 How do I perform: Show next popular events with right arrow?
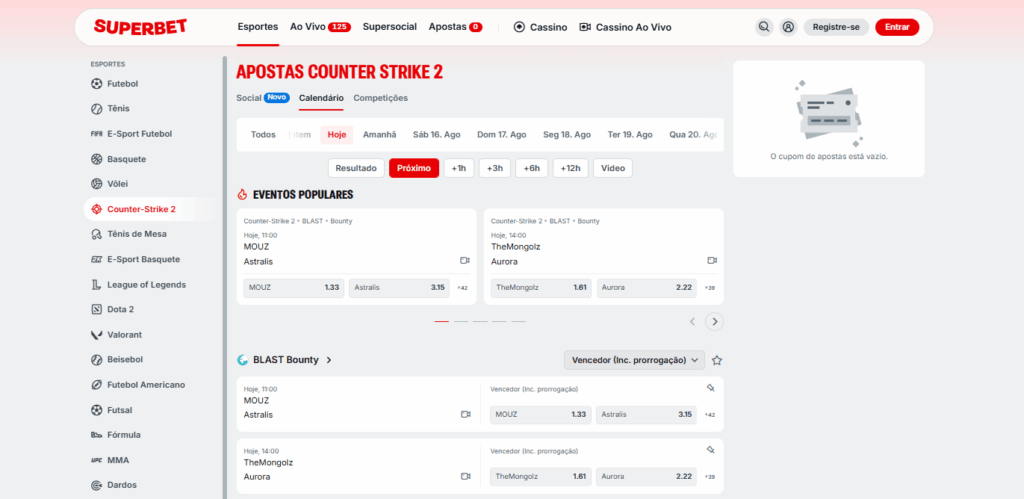coord(714,321)
